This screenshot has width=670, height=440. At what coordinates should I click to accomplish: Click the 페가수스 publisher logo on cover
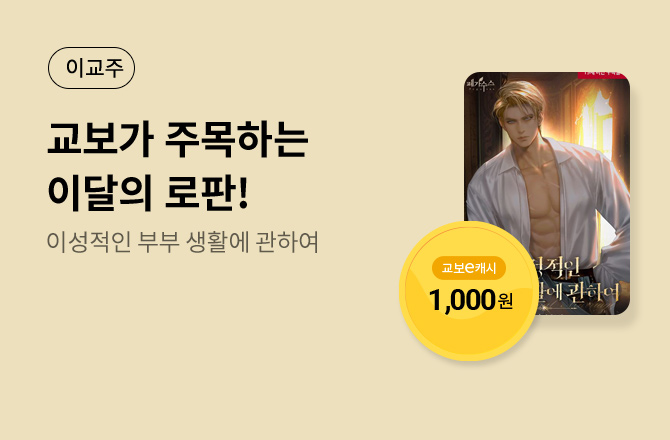[481, 84]
